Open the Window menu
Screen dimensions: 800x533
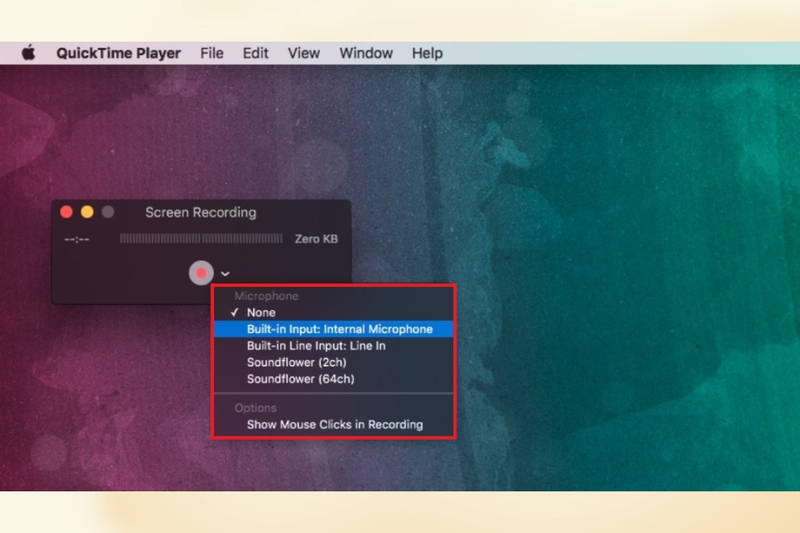366,53
